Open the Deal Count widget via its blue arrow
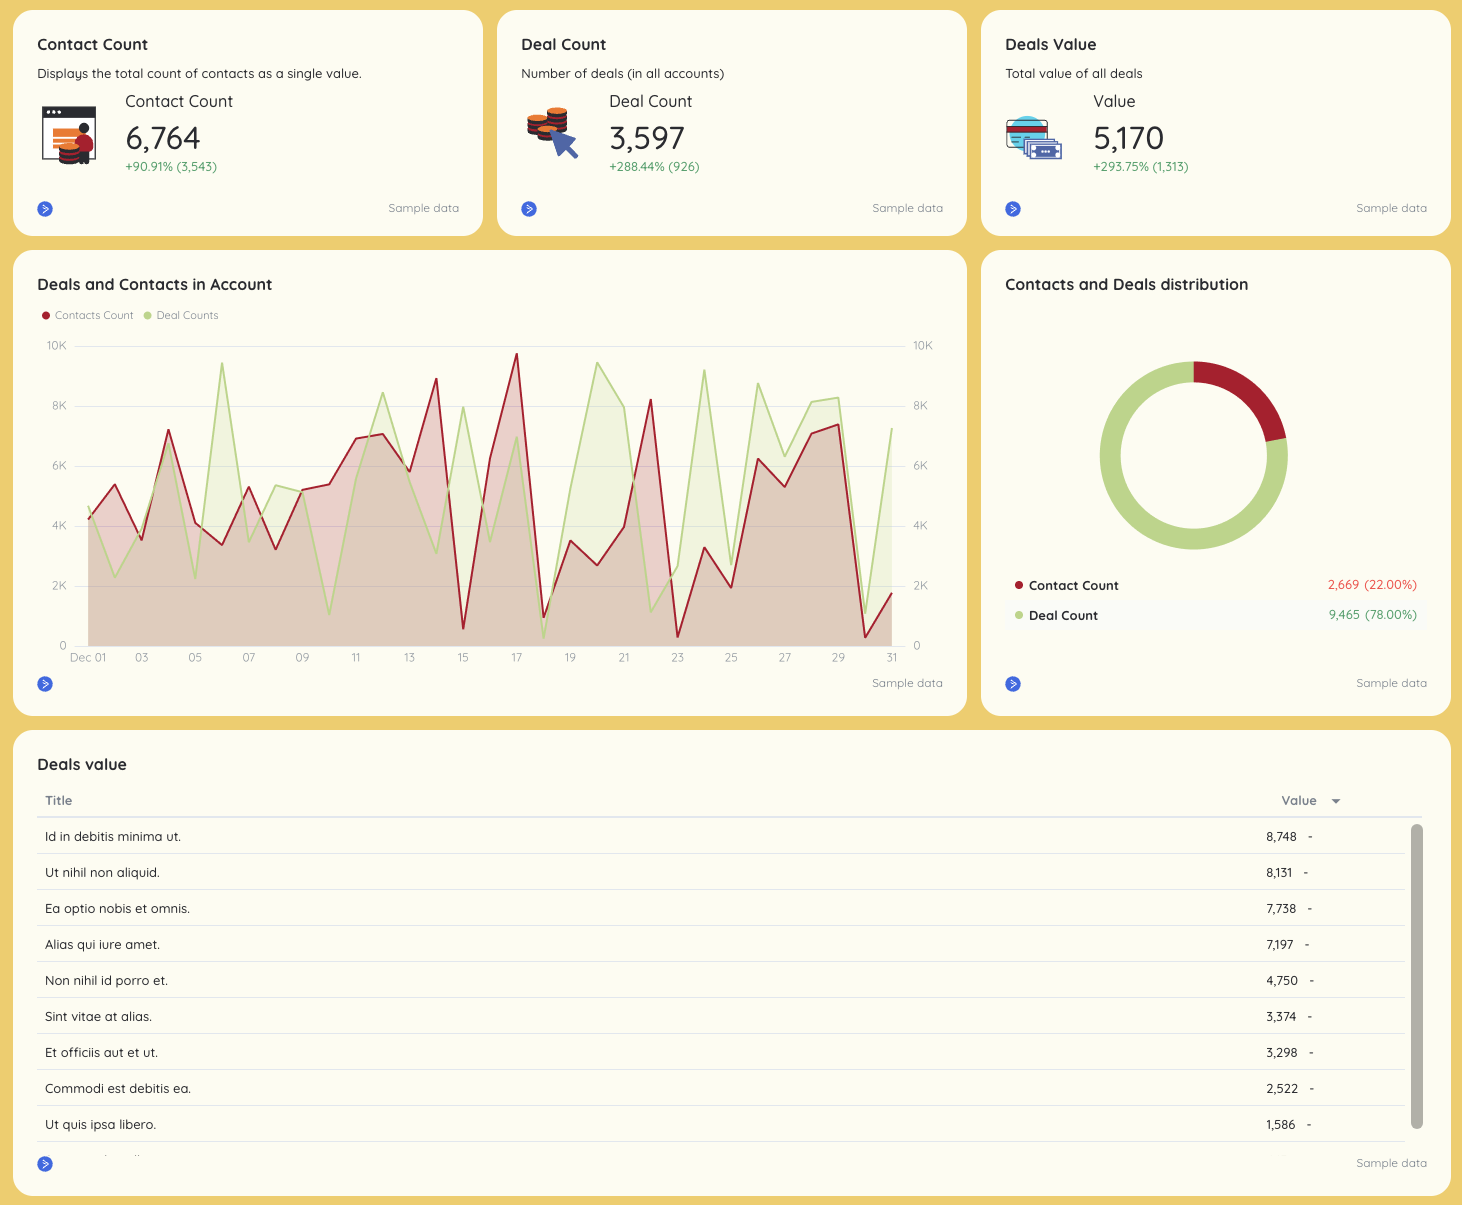The height and width of the screenshot is (1205, 1462). pyautogui.click(x=529, y=208)
